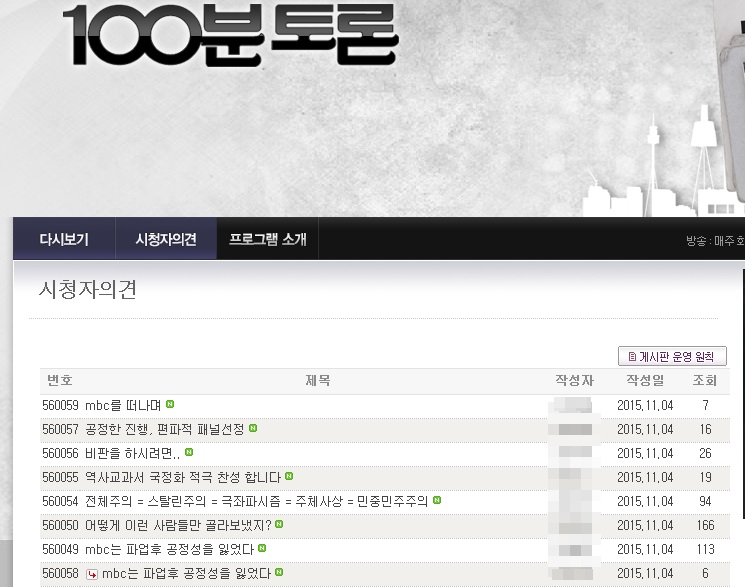Viewport: 745px width, 587px height.
Task: Open reply post 560058 'mbc는 파업후 공정성을 잃었다'
Action: 186,573
